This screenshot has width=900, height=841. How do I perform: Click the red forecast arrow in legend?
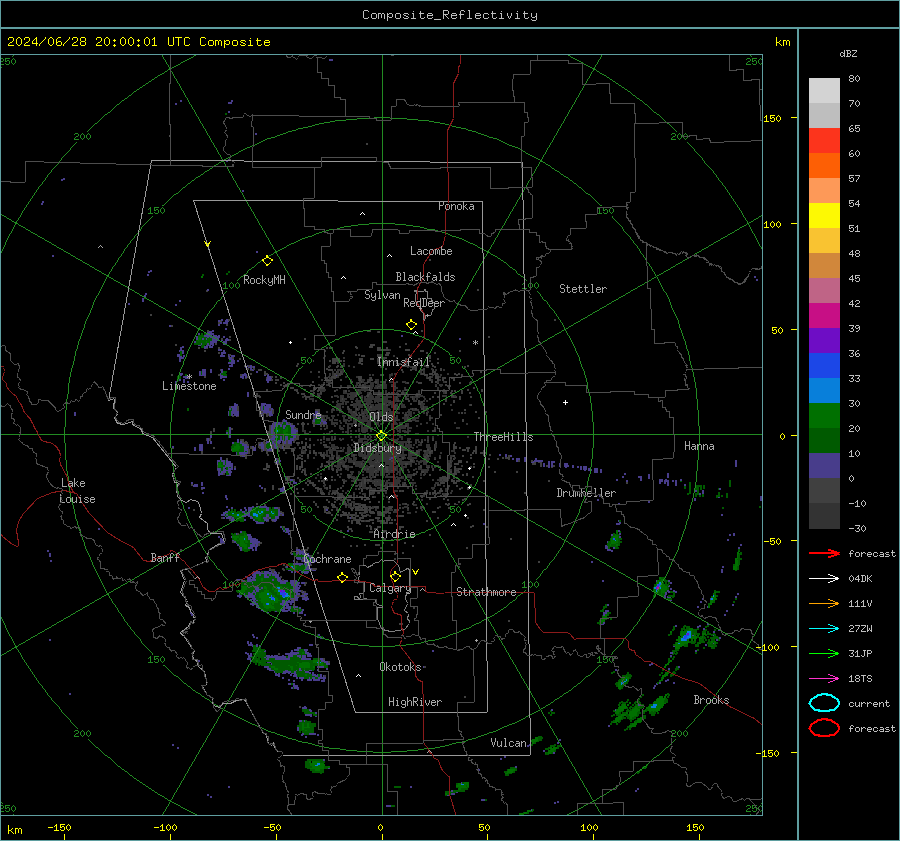point(824,553)
